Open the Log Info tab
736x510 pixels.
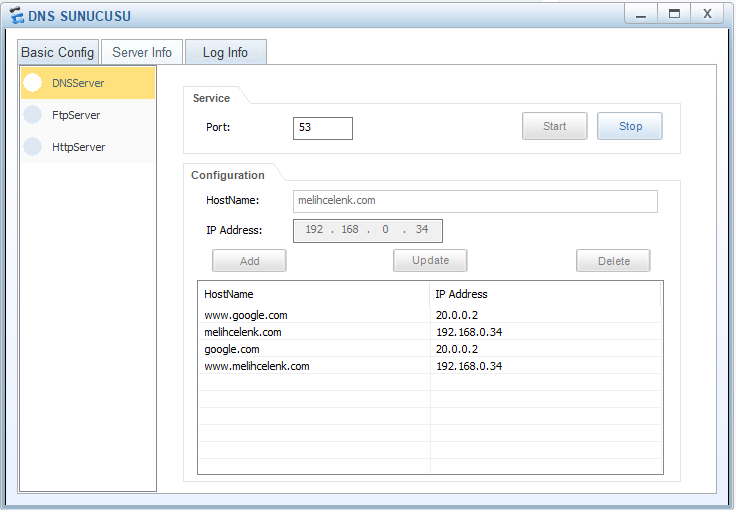225,52
